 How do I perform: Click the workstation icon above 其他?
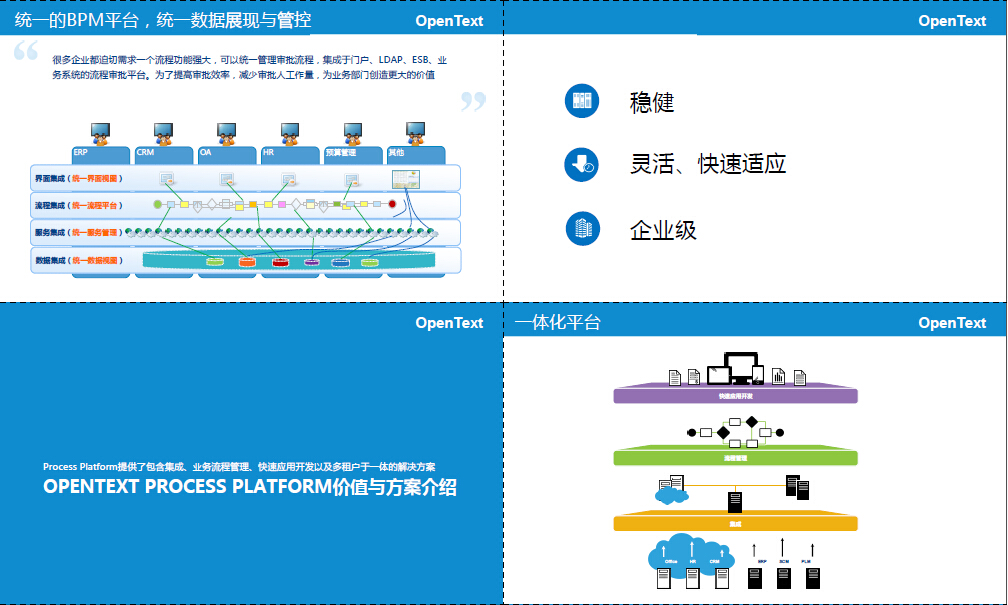[x=415, y=133]
